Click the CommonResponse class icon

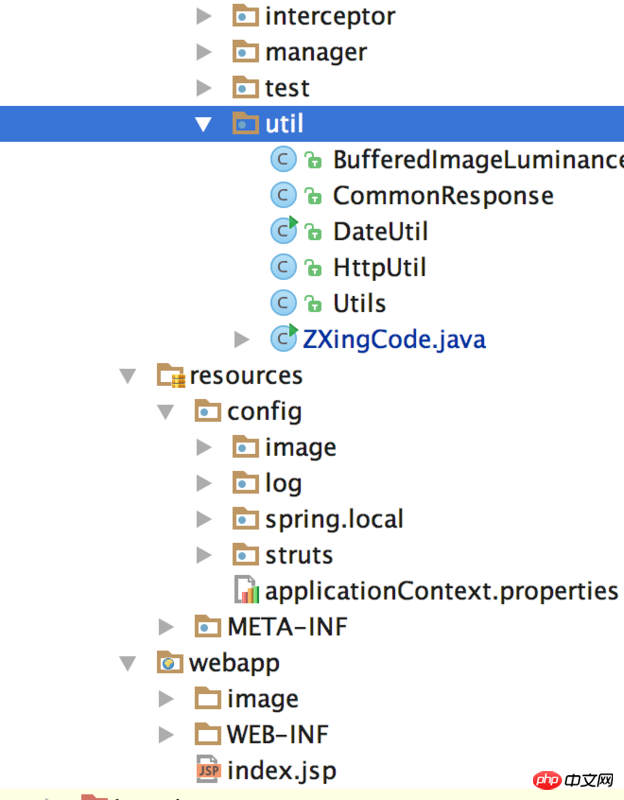[284, 196]
